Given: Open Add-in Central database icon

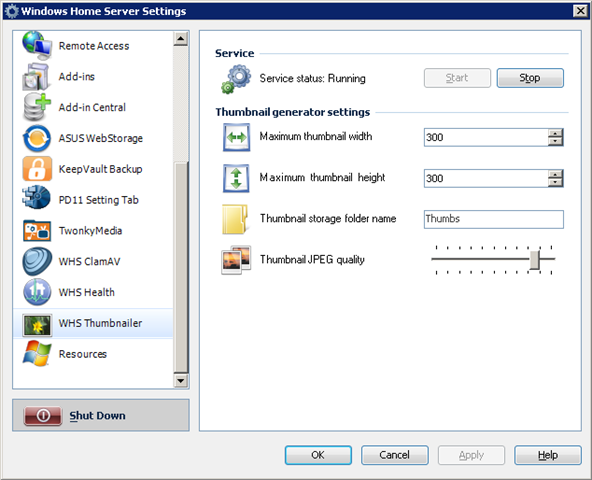Looking at the screenshot, I should click(37, 107).
